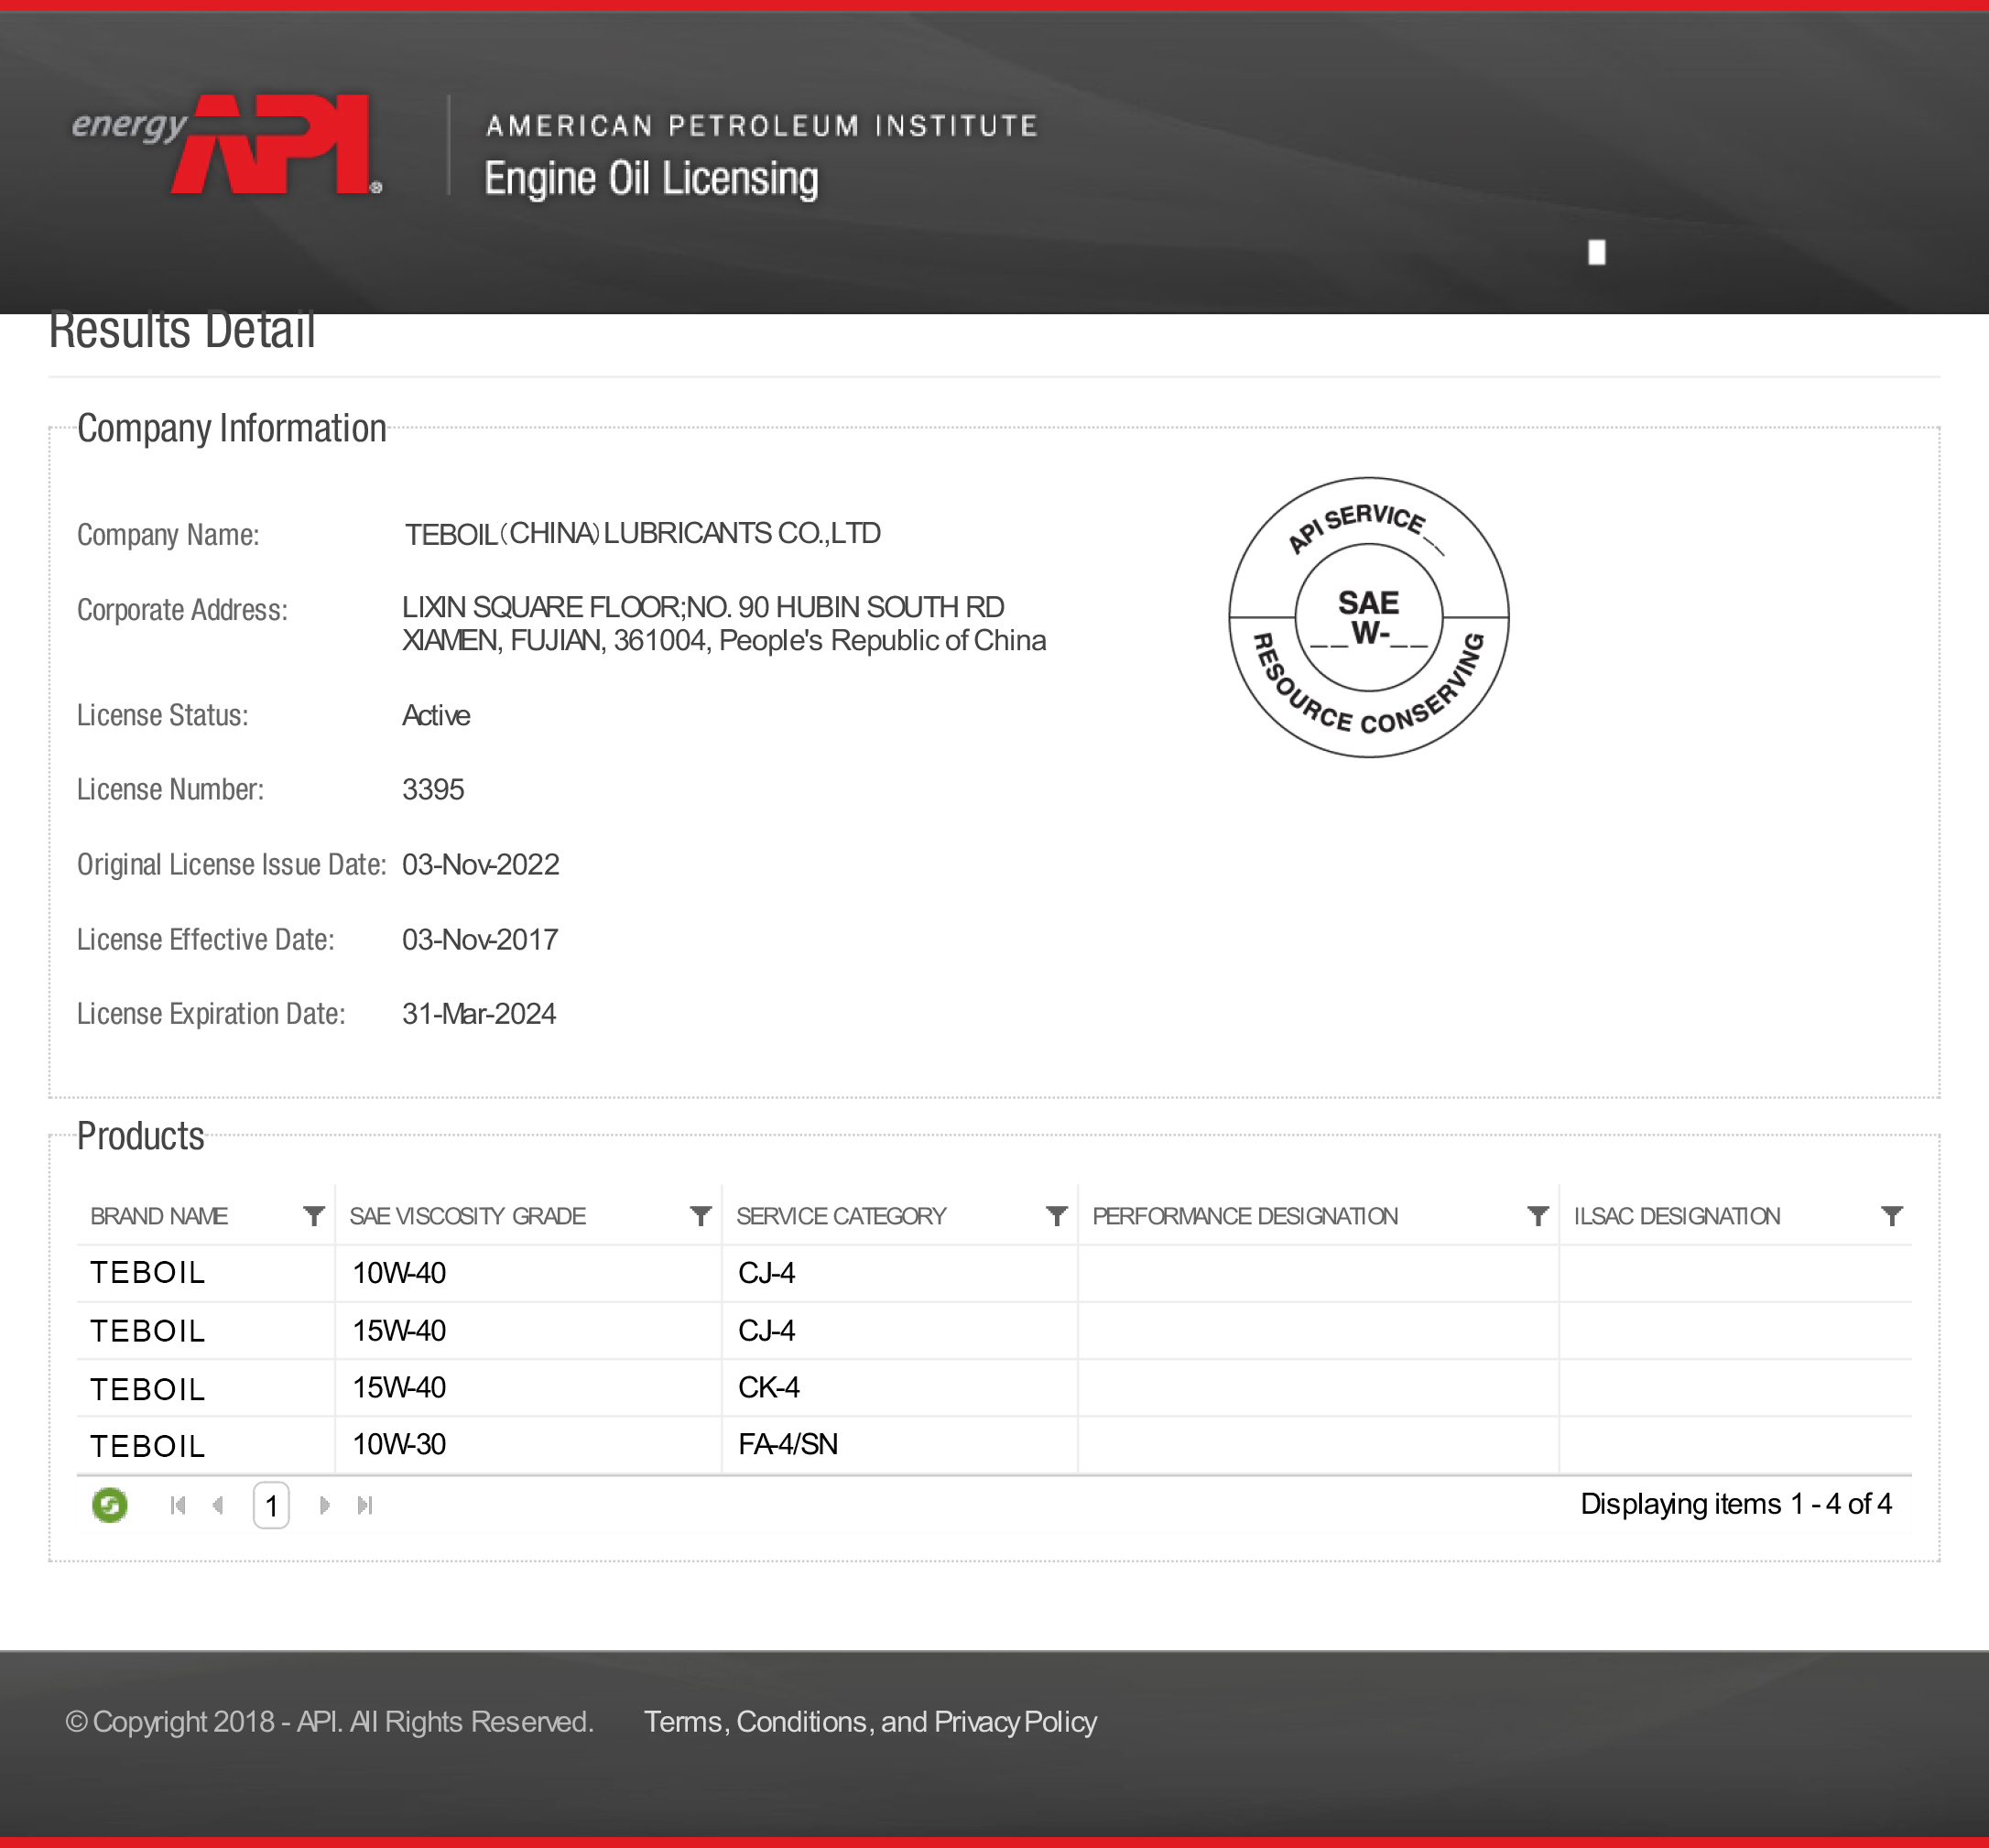Open the ILSAC Designation column filter

[1892, 1216]
